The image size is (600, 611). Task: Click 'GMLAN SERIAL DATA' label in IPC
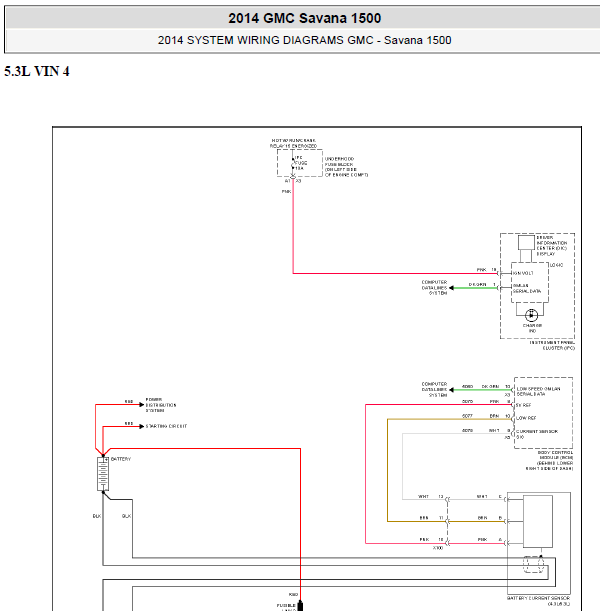pos(527,288)
